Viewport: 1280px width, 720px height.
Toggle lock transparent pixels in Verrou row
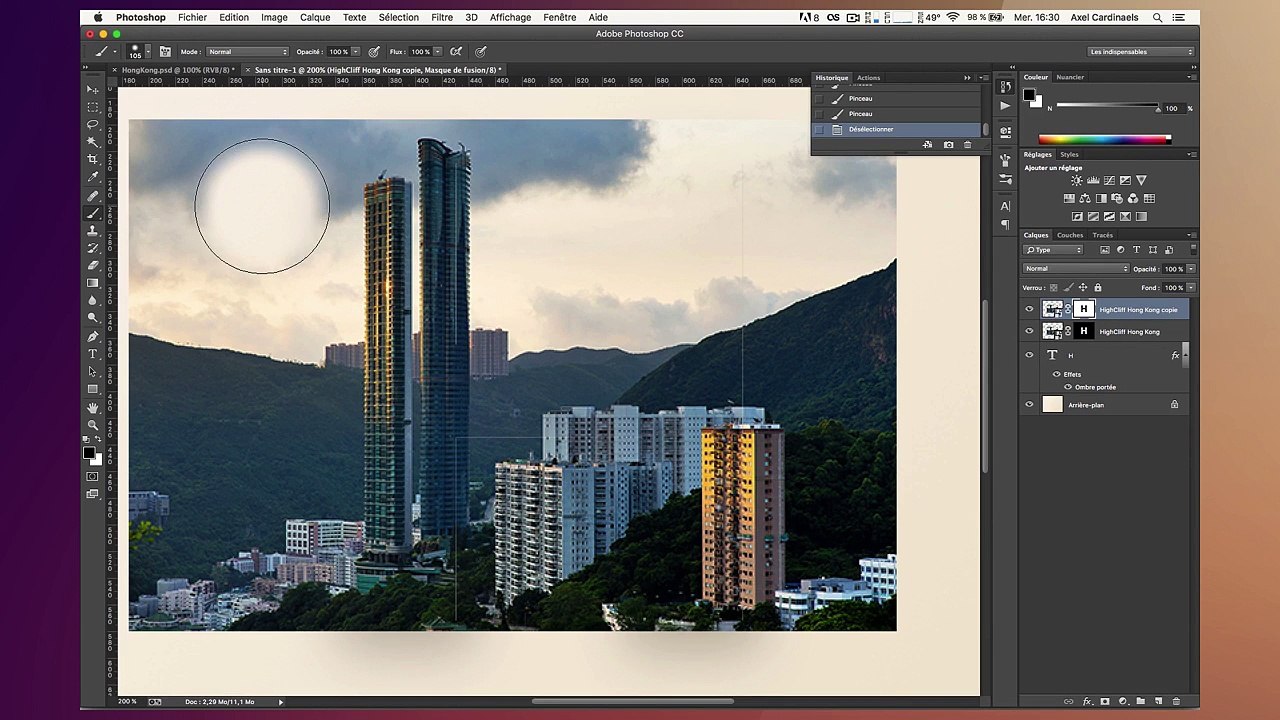click(x=1053, y=288)
